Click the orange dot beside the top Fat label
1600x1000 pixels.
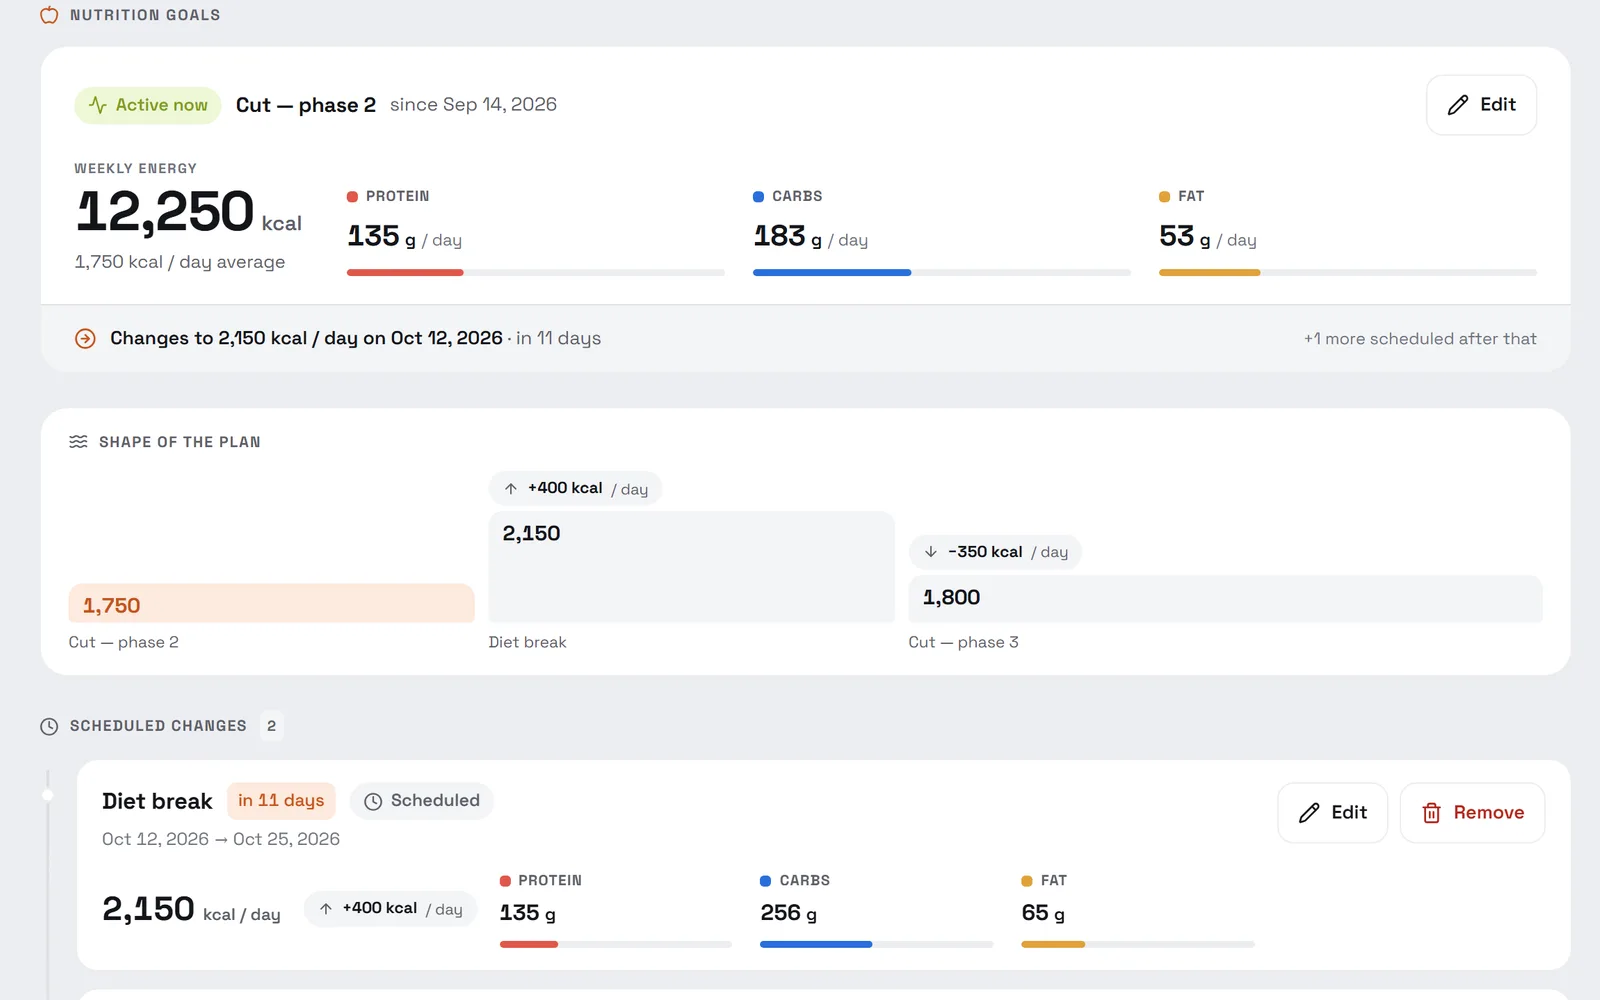coord(1164,197)
